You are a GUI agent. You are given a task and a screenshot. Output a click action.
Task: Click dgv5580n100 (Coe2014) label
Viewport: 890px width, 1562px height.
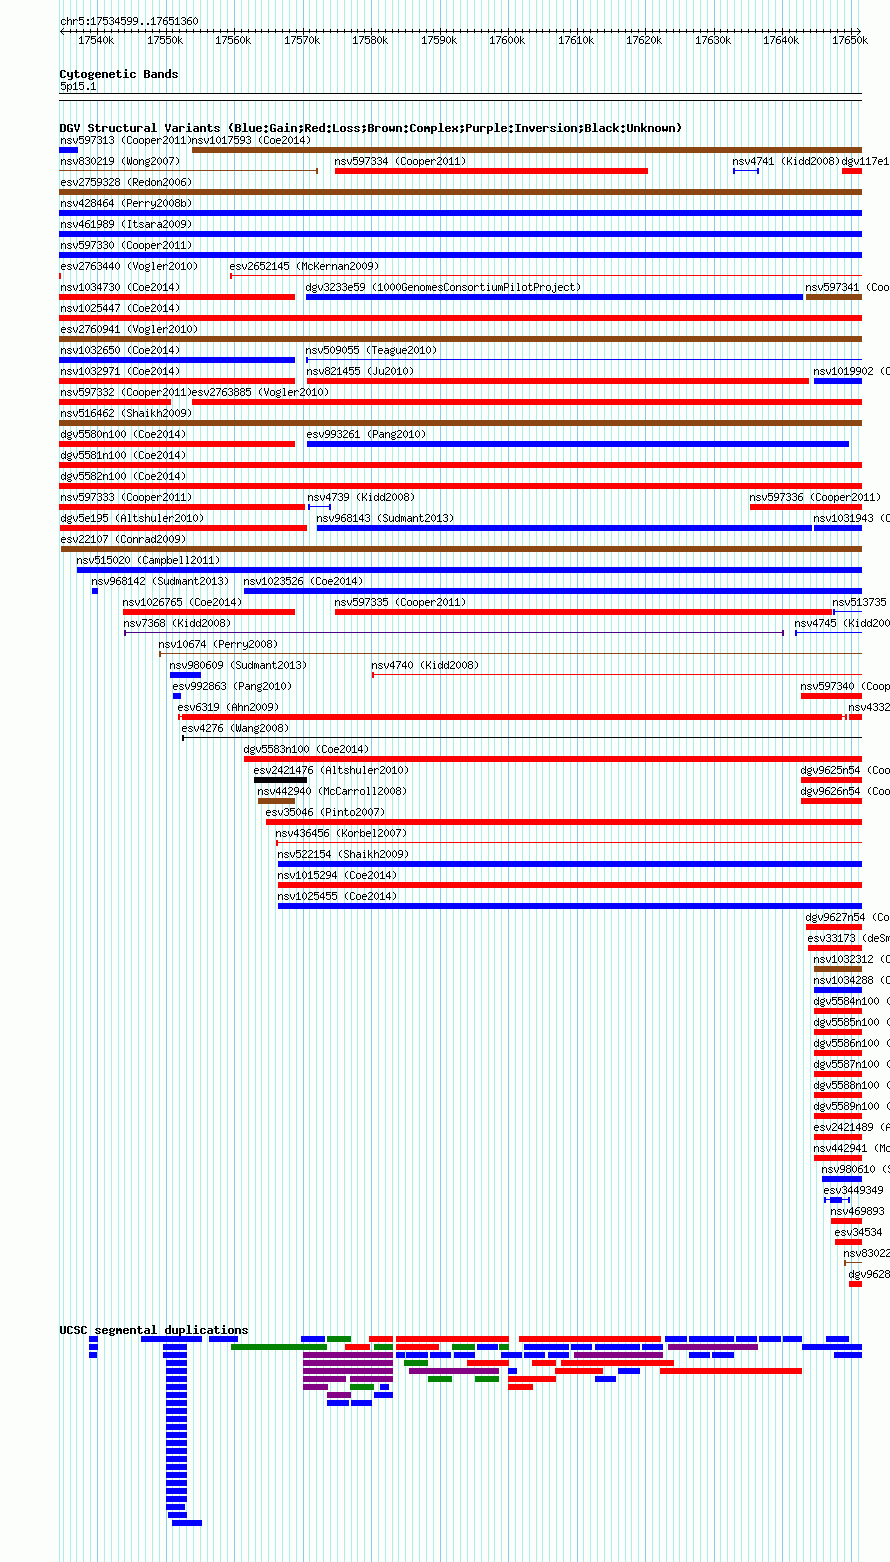click(x=123, y=434)
